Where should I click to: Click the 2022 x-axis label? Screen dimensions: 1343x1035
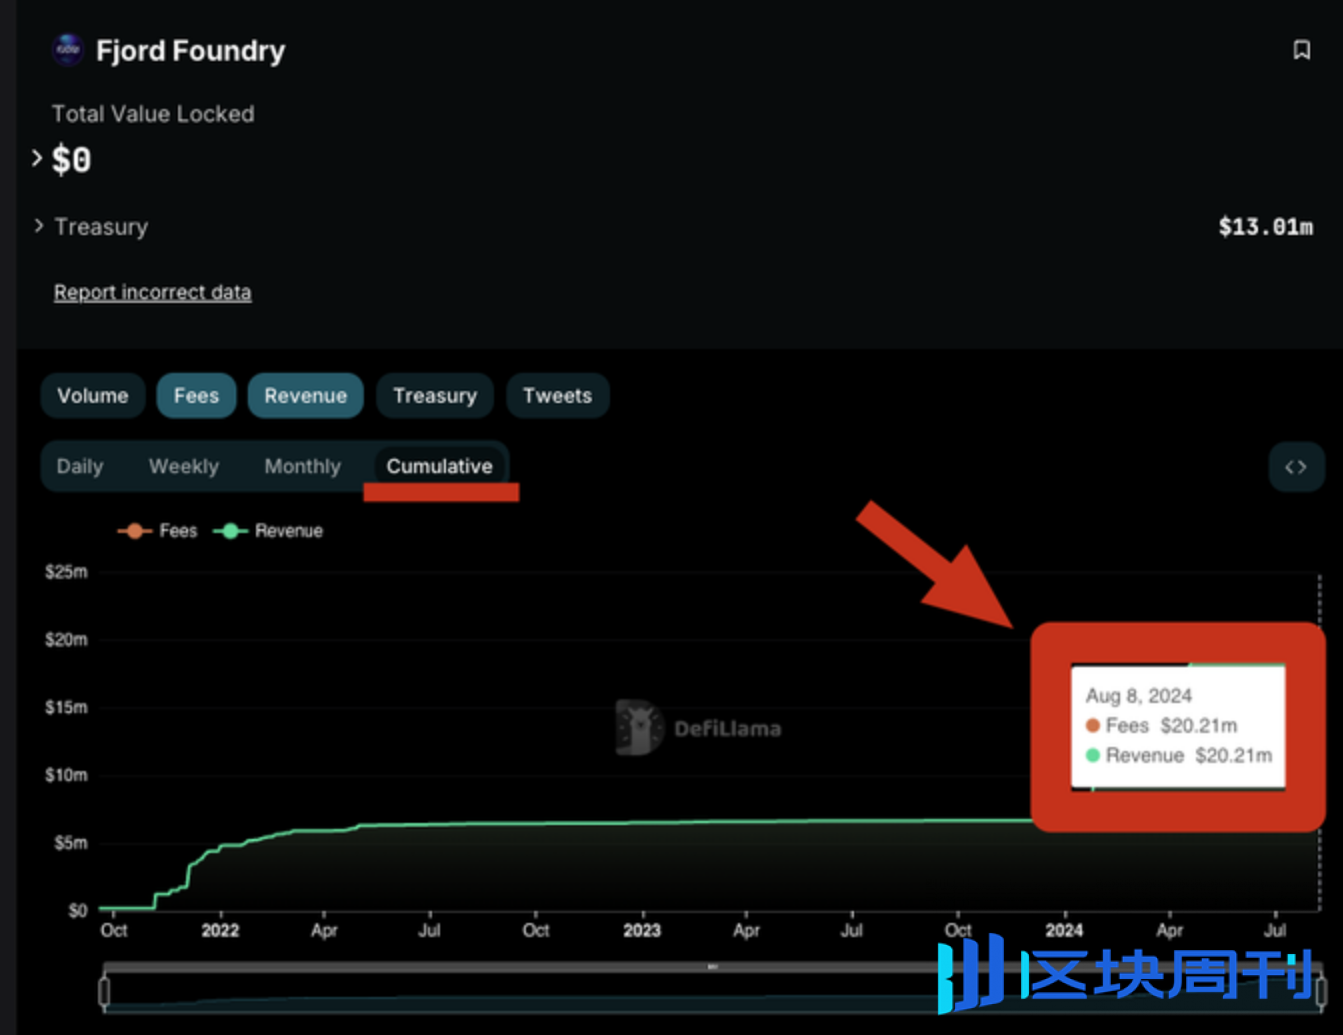(220, 930)
